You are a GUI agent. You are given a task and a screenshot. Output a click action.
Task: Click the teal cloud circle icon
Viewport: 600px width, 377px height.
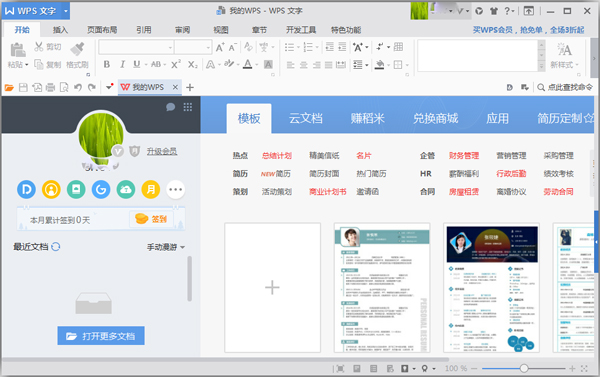(126, 189)
